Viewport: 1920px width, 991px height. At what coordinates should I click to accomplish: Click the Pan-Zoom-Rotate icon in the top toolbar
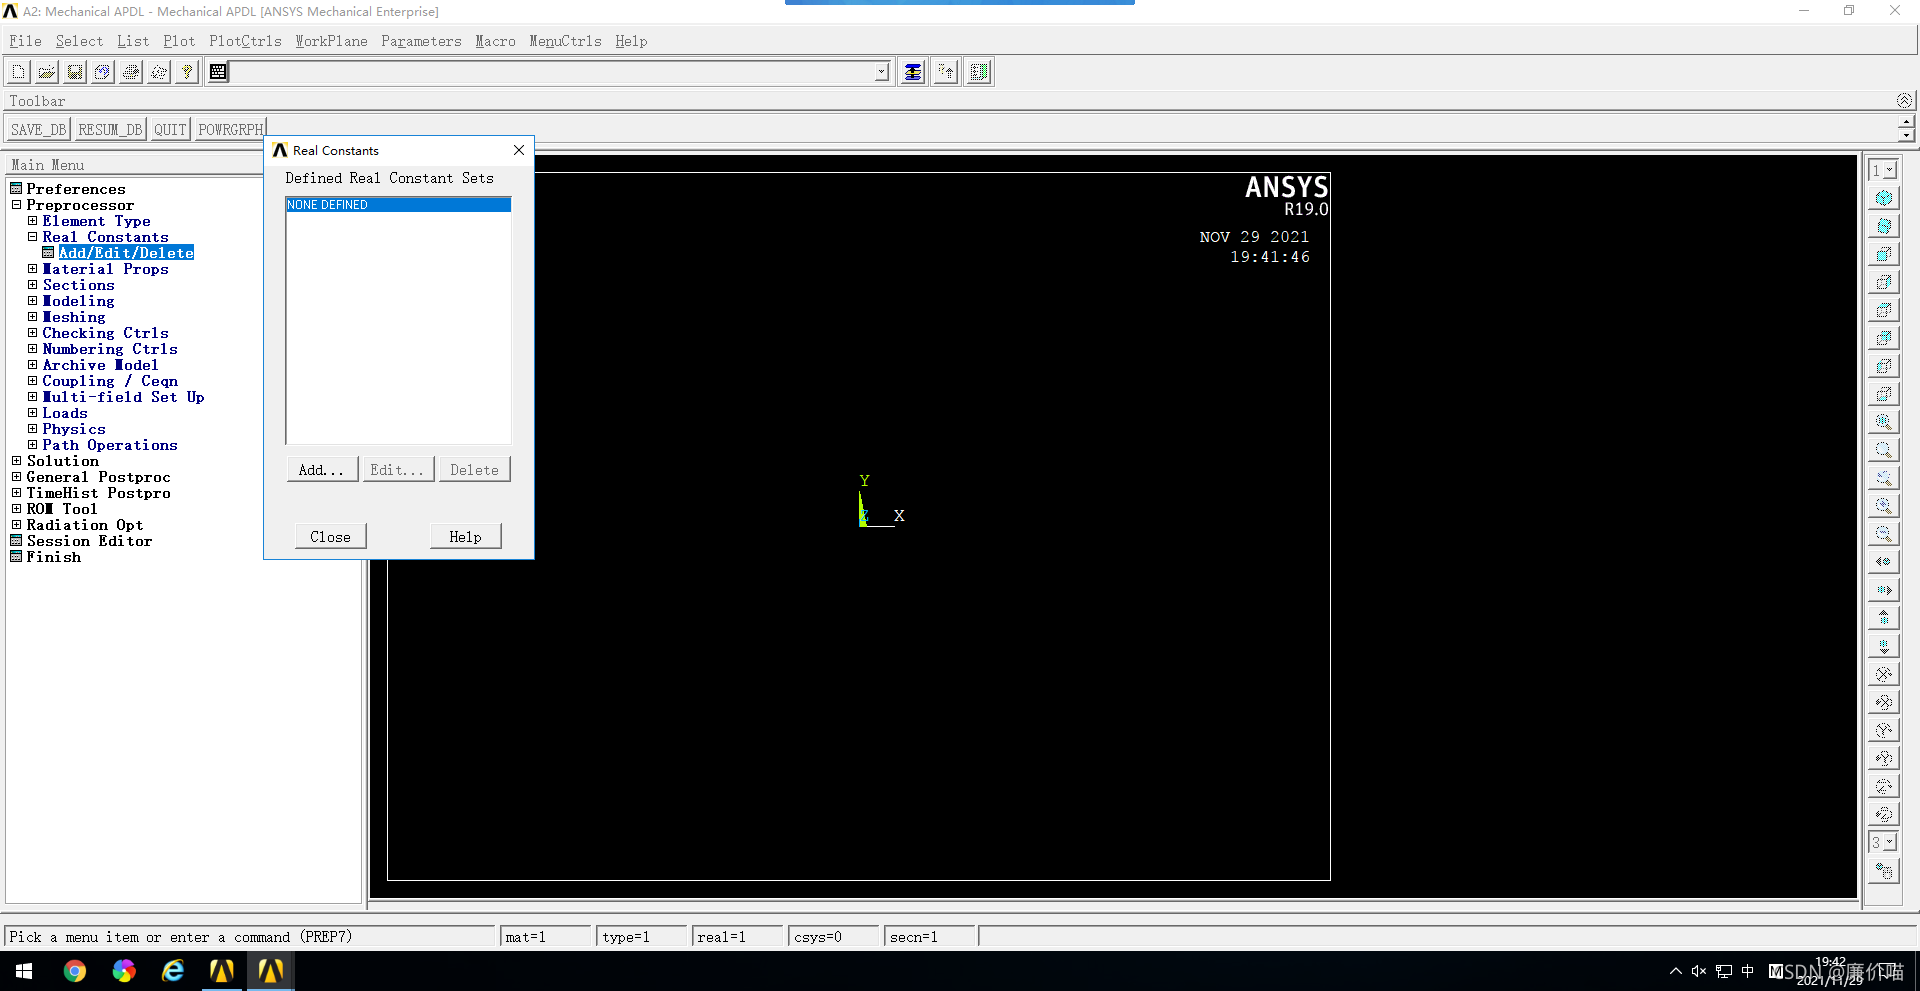(x=103, y=72)
